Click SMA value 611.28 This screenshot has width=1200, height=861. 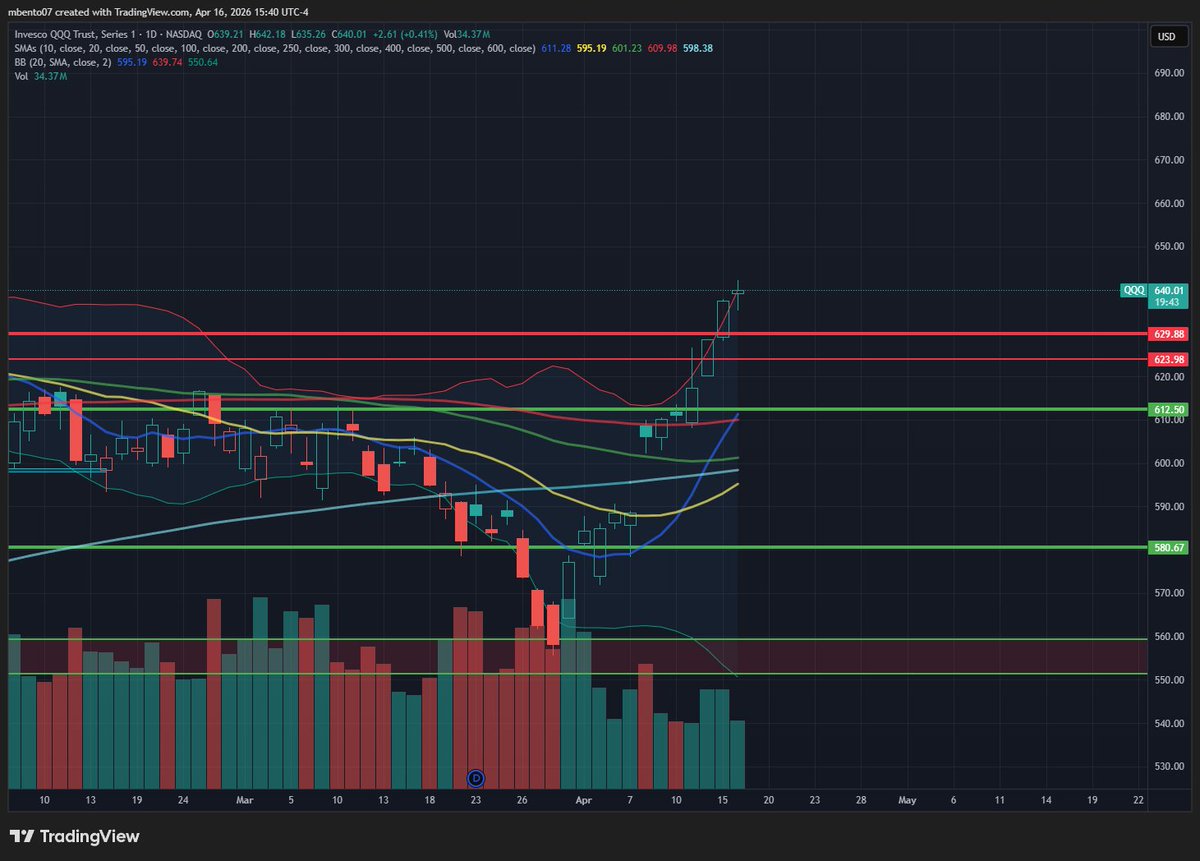tap(558, 48)
